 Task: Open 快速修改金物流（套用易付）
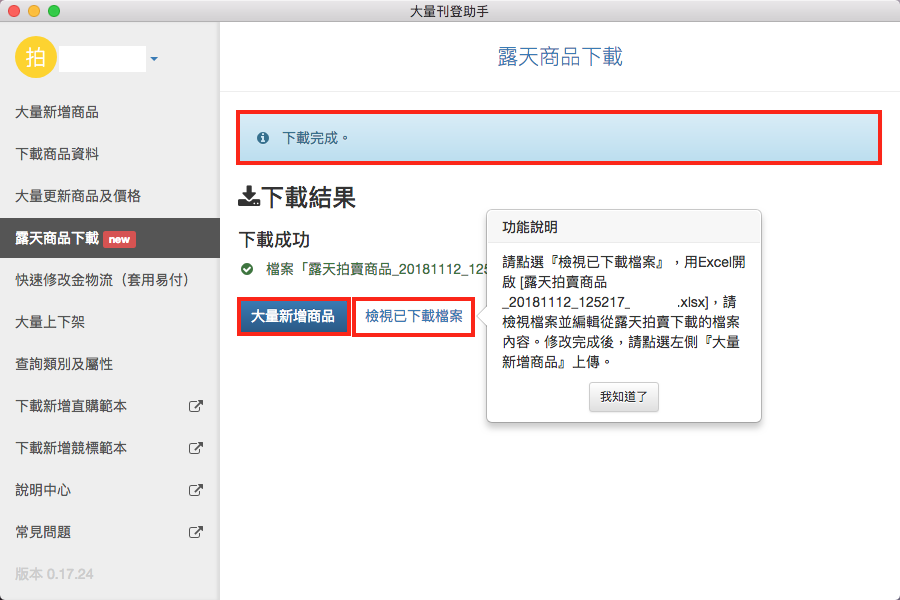[x=102, y=280]
